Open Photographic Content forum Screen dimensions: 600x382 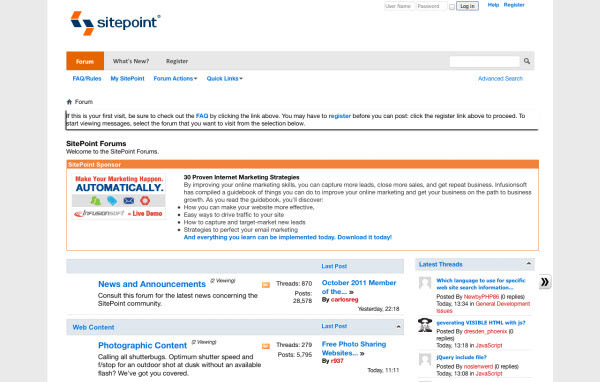tap(142, 345)
